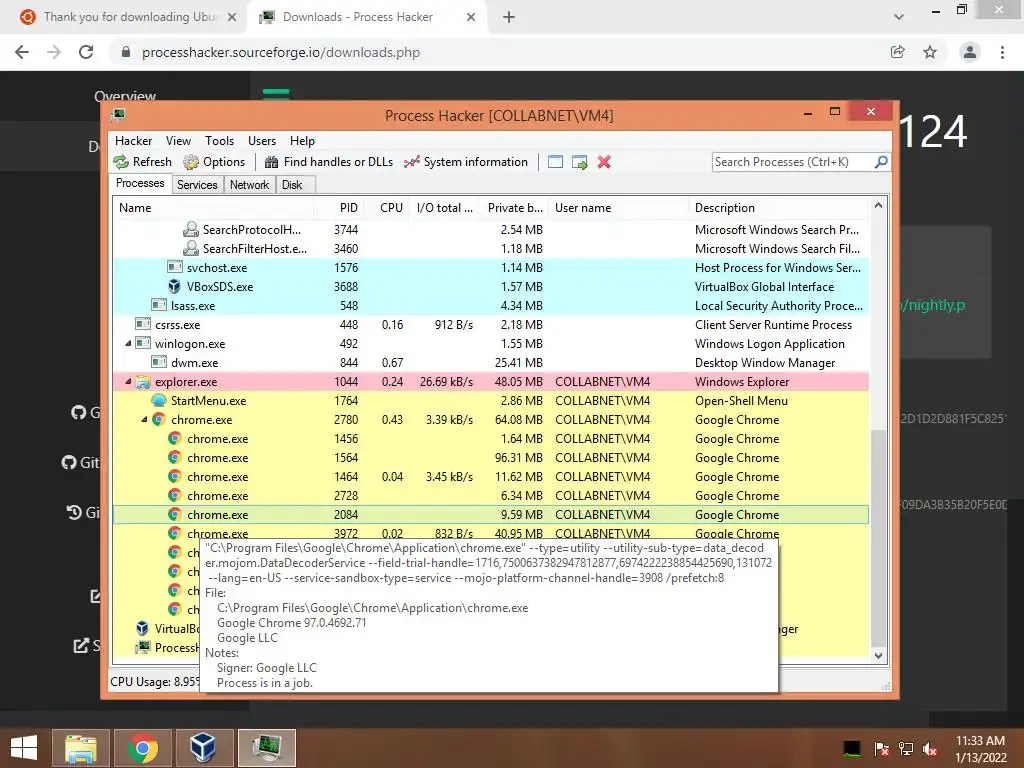Collapse the chrome.exe 2780 tree node
The image size is (1024, 768).
click(144, 419)
